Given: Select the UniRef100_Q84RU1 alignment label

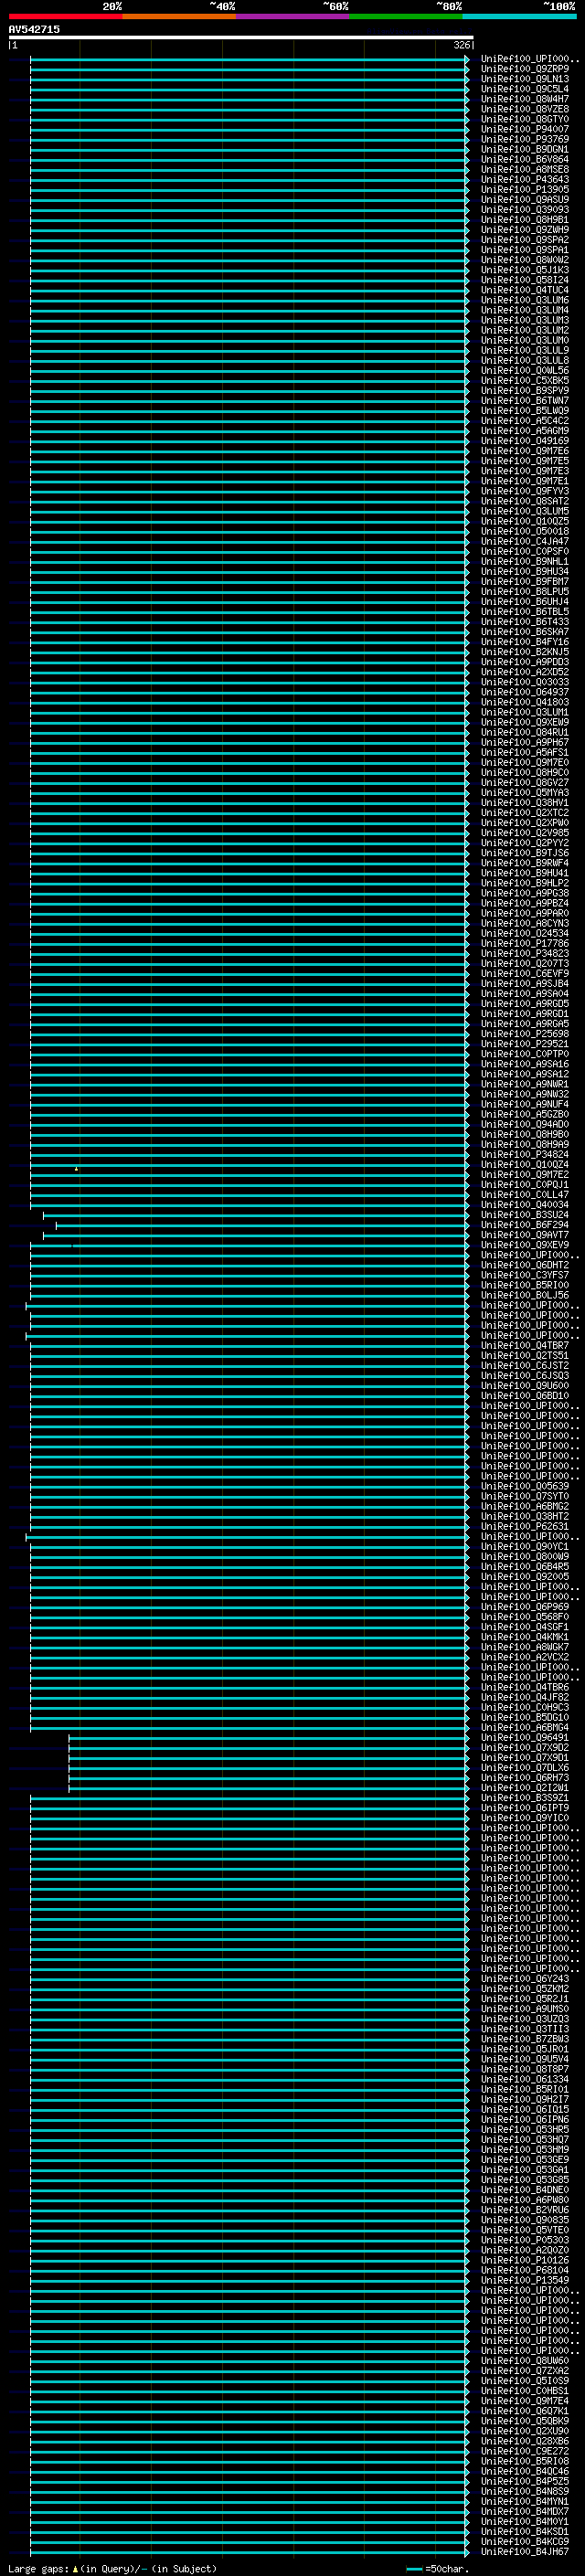Looking at the screenshot, I should tap(525, 733).
